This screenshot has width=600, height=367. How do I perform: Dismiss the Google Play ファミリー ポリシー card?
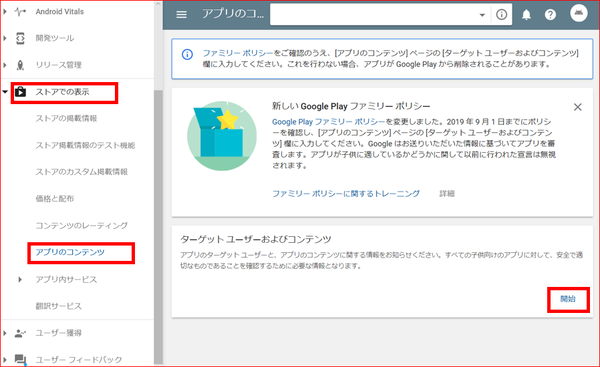pos(577,107)
